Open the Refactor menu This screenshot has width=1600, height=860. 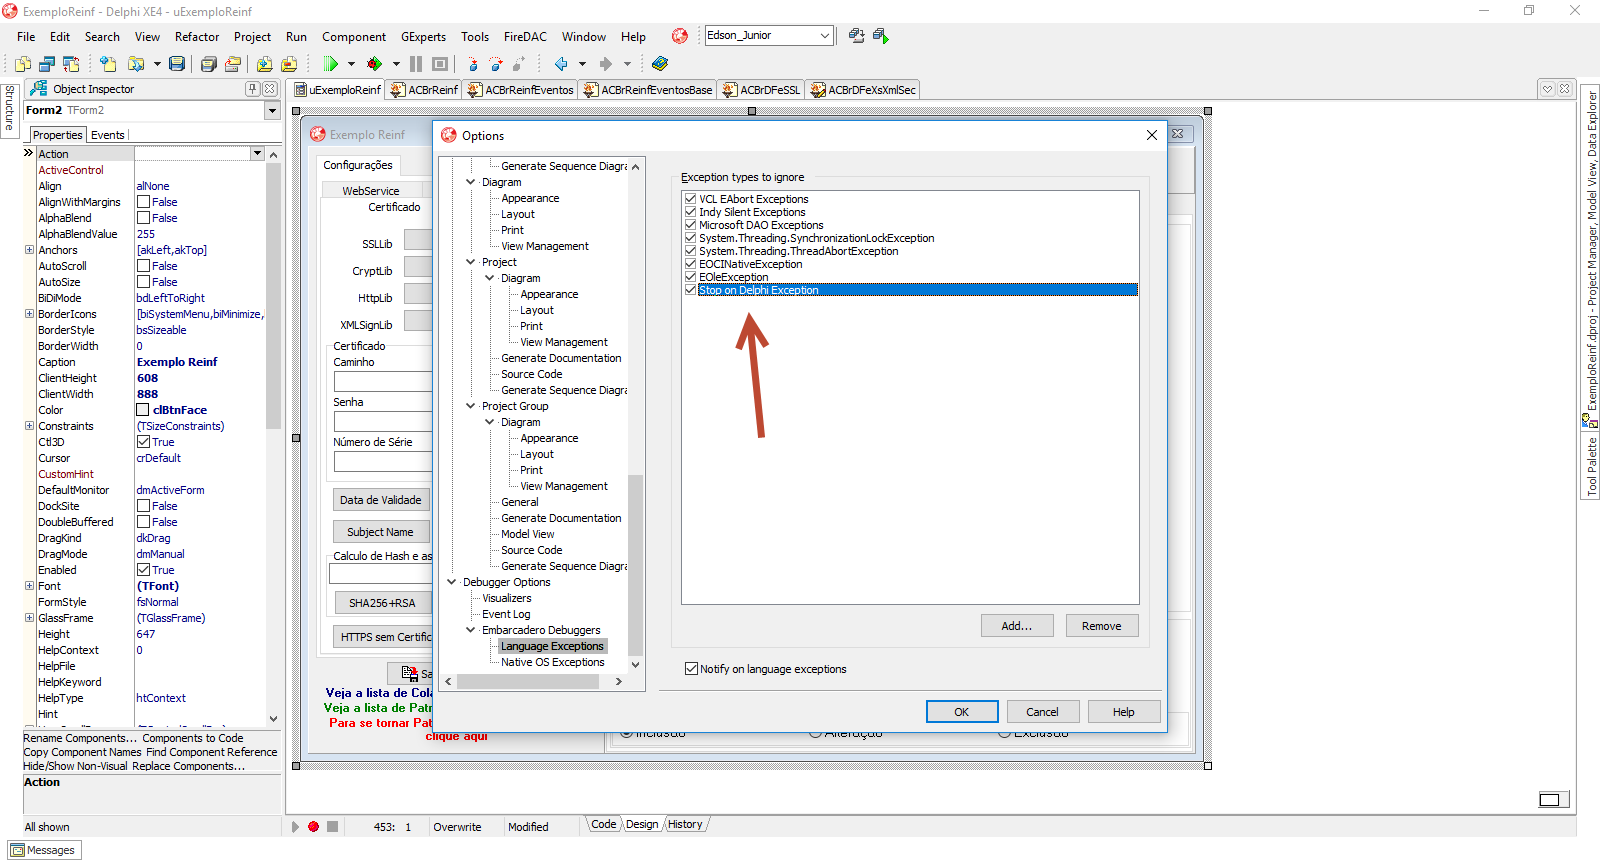click(197, 37)
